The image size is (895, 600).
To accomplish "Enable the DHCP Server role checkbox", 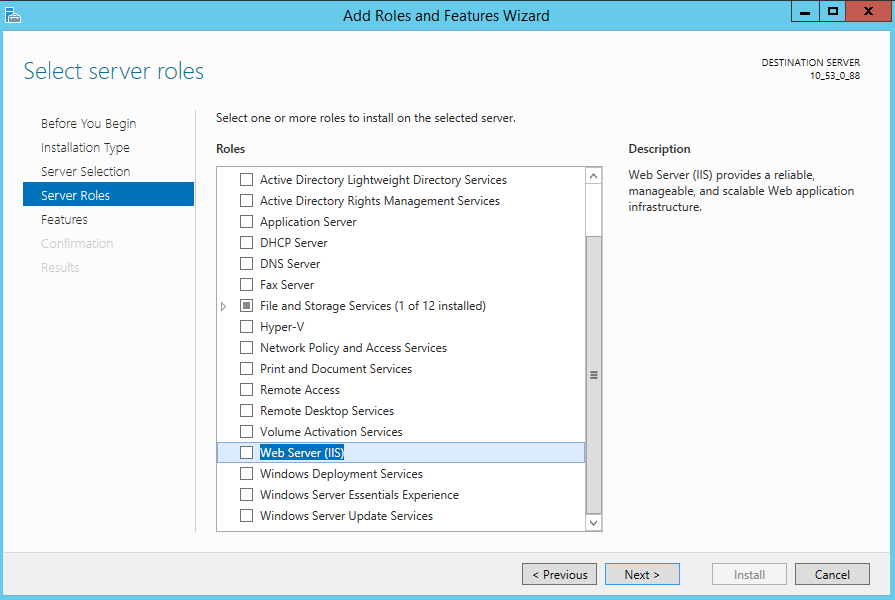I will (247, 243).
